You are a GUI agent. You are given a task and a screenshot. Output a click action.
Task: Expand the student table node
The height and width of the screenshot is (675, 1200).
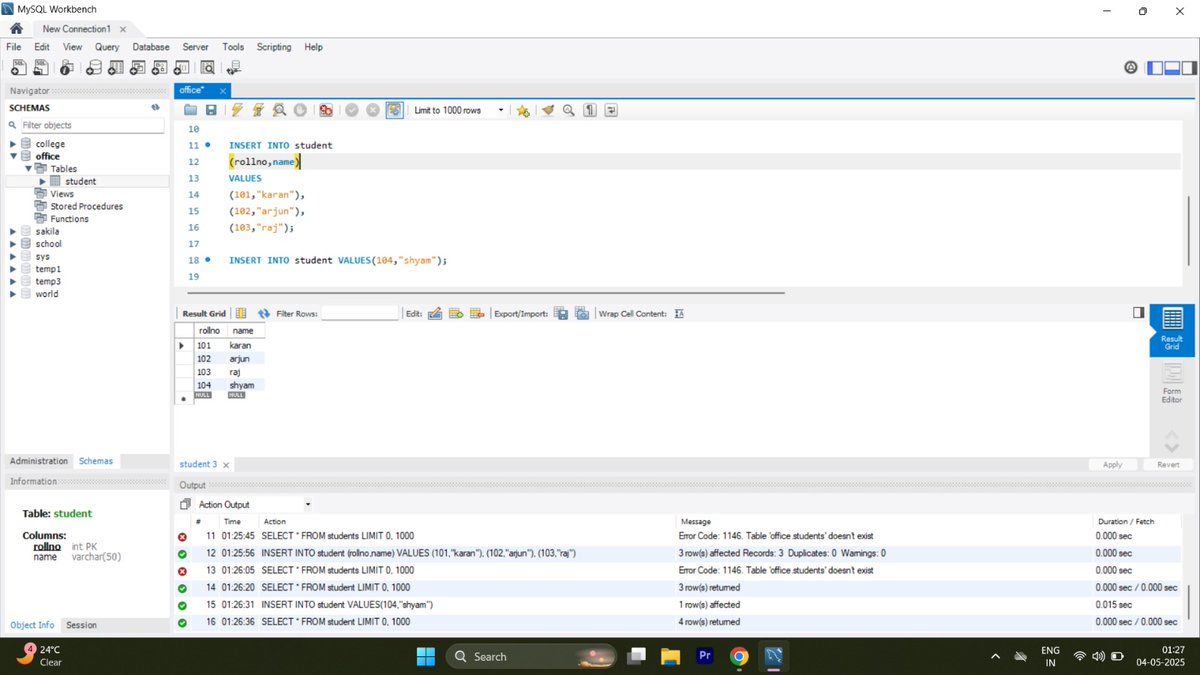click(43, 181)
